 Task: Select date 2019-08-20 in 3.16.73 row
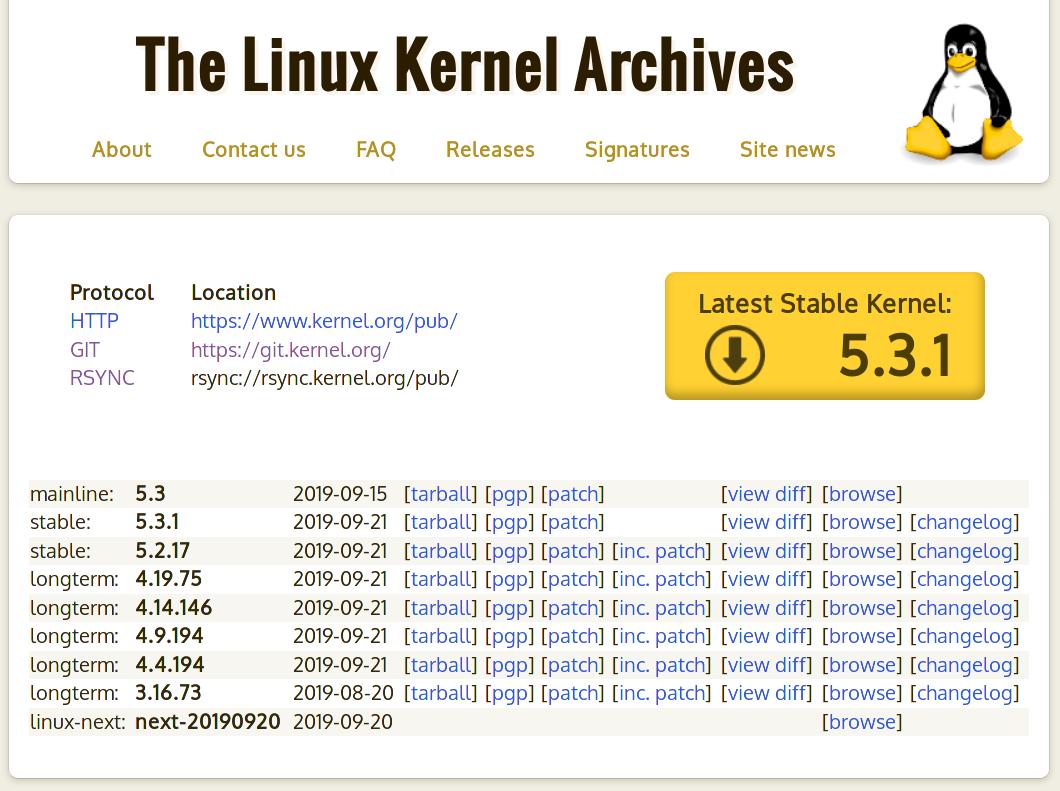tap(343, 693)
